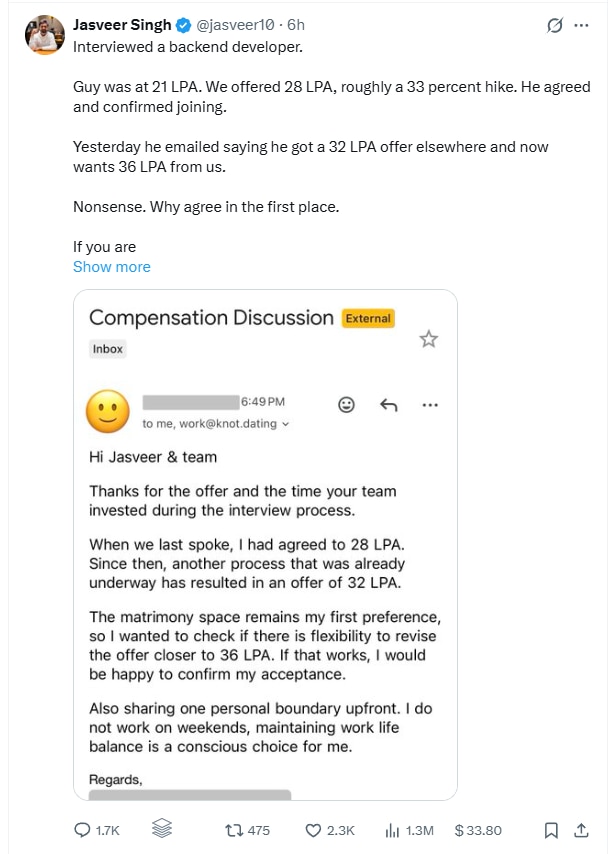Viewport: 610px width, 854px height.
Task: Bookmark this post
Action: 551,830
